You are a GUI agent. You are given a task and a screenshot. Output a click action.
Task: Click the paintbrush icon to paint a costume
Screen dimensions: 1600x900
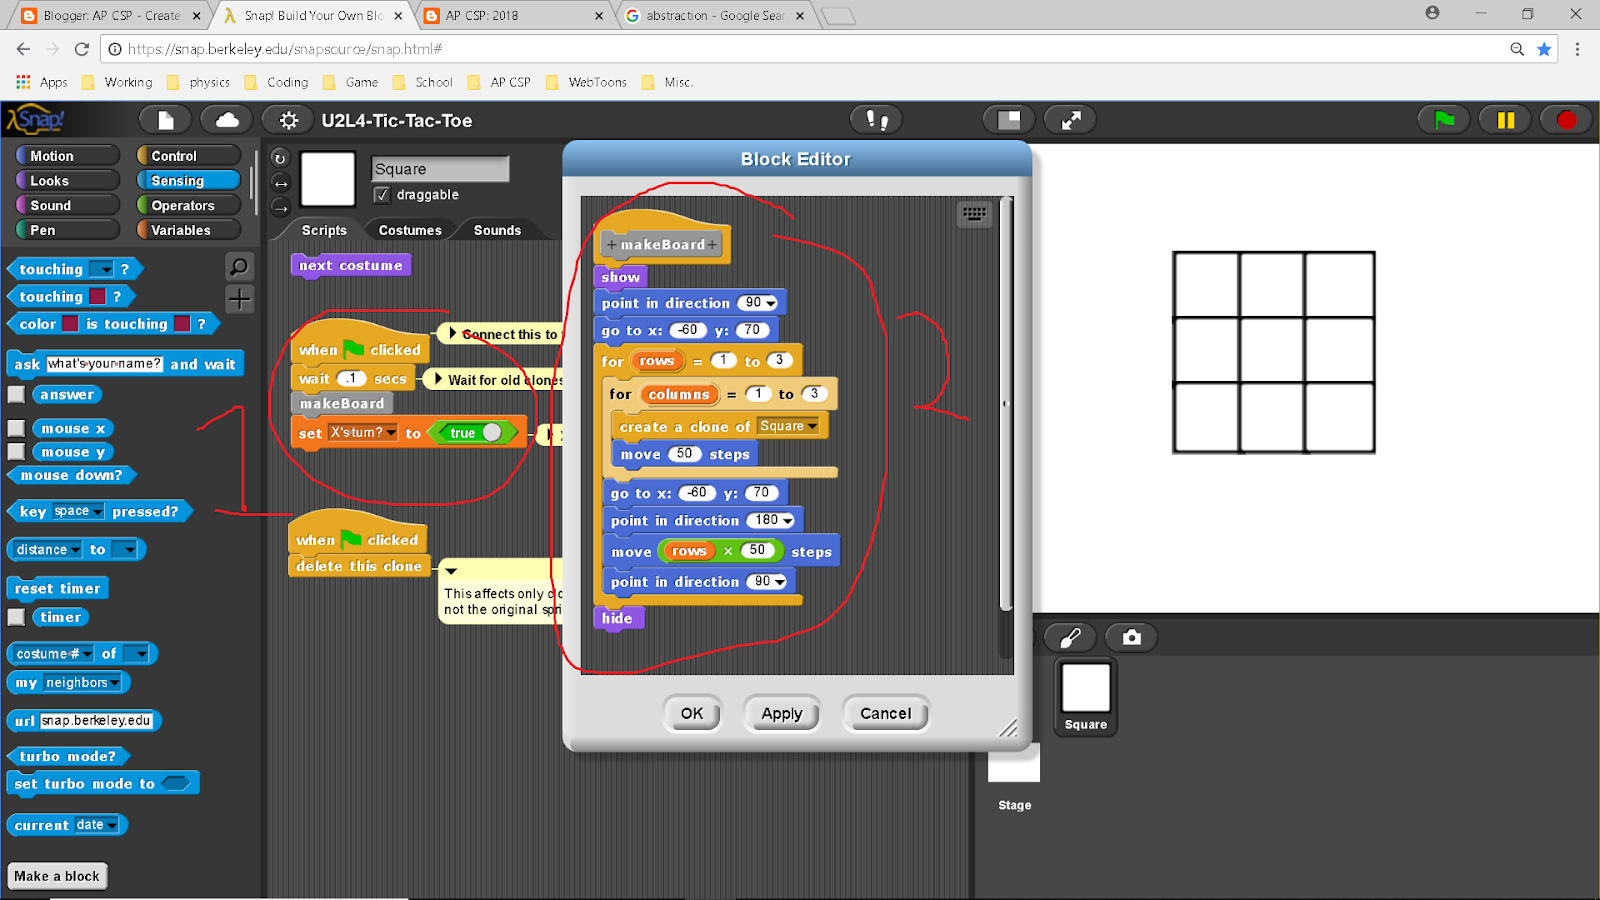coord(1069,637)
